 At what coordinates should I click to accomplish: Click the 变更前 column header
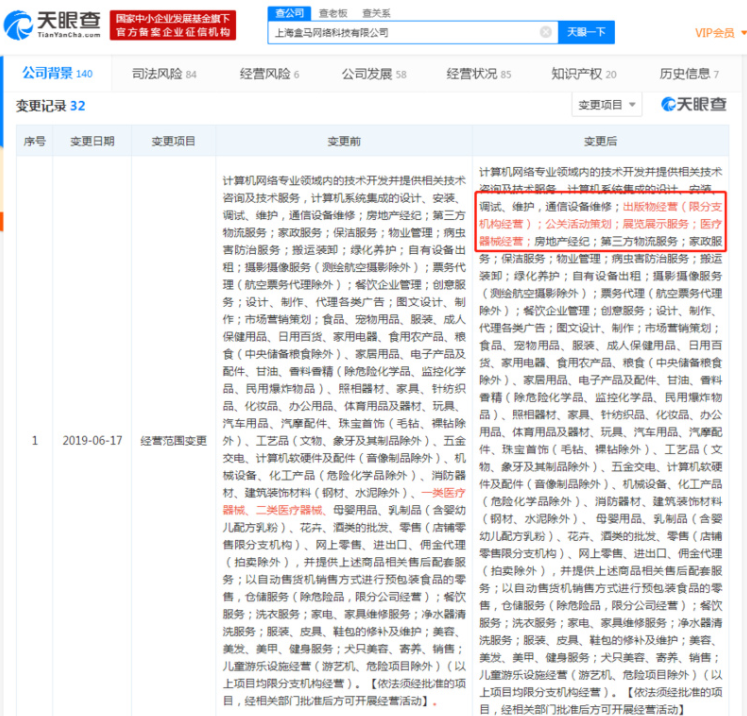pyautogui.click(x=344, y=141)
